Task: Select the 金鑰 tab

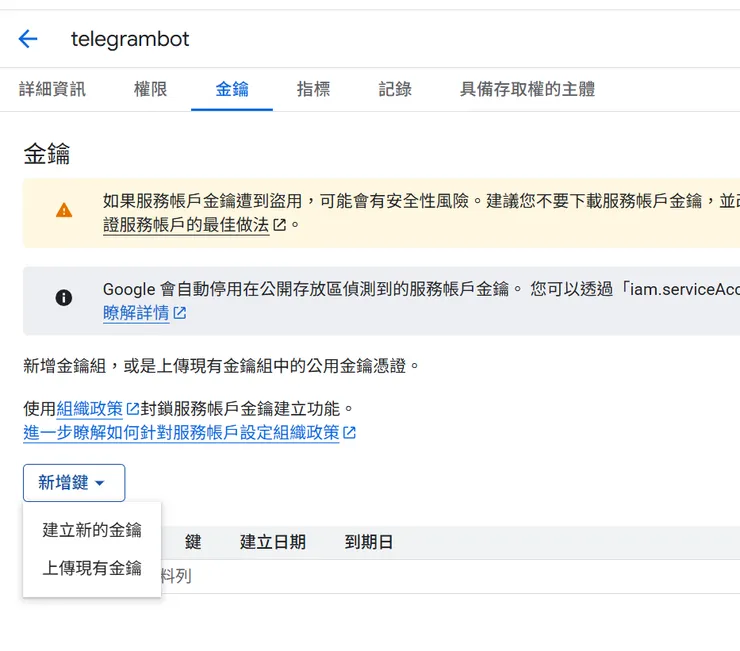Action: (232, 89)
